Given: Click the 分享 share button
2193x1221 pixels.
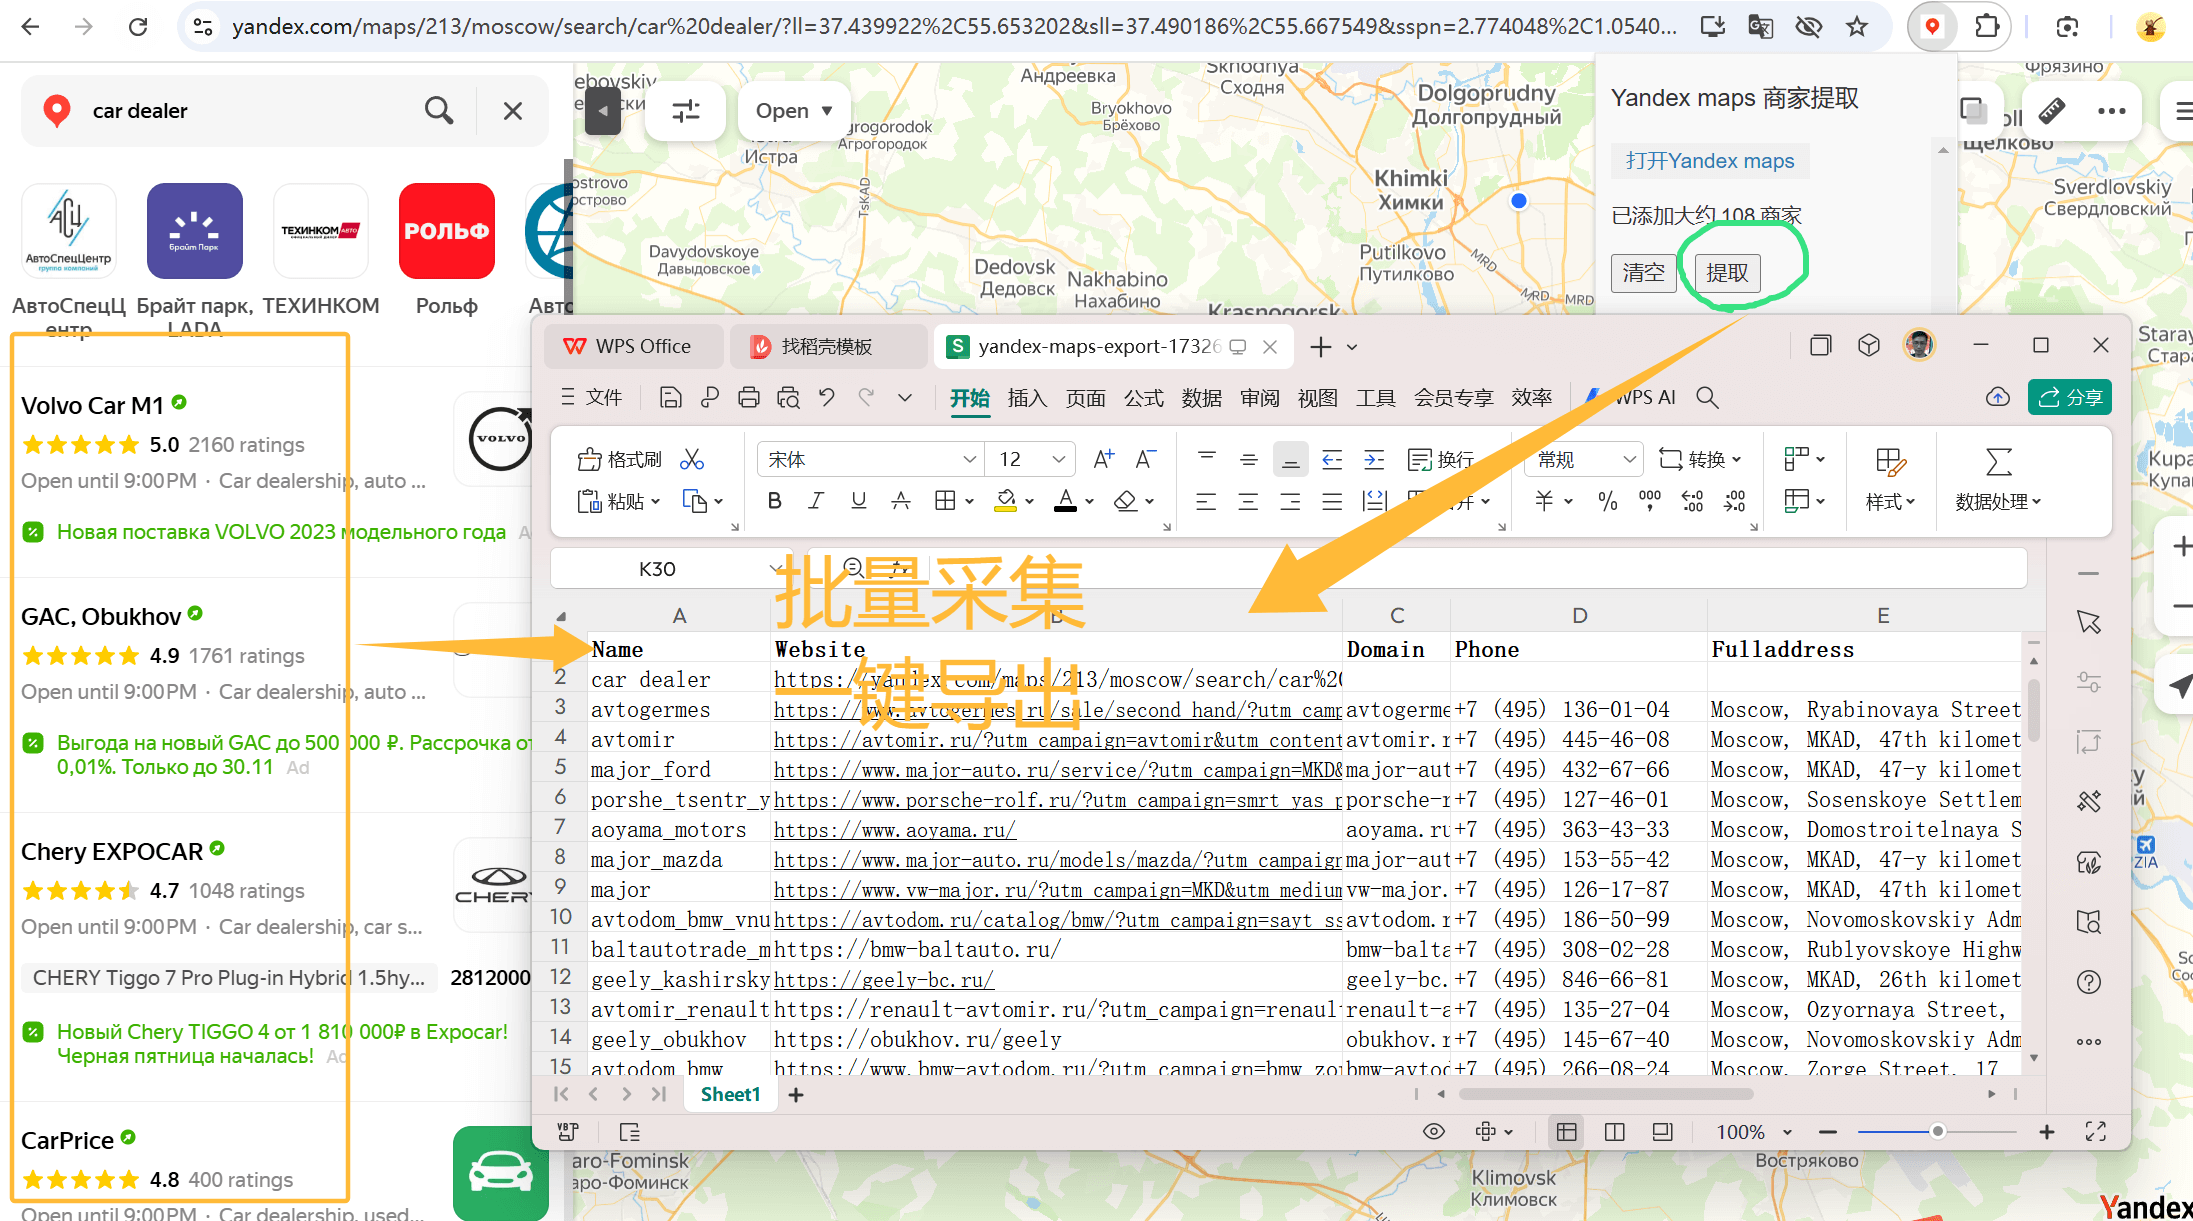Looking at the screenshot, I should [x=2069, y=397].
